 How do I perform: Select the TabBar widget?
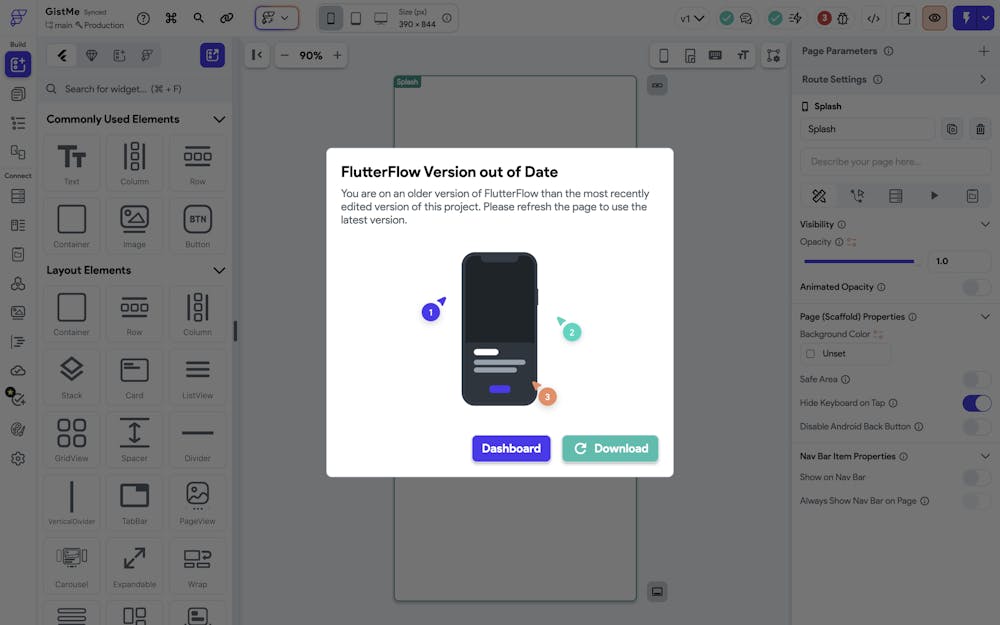click(x=134, y=503)
